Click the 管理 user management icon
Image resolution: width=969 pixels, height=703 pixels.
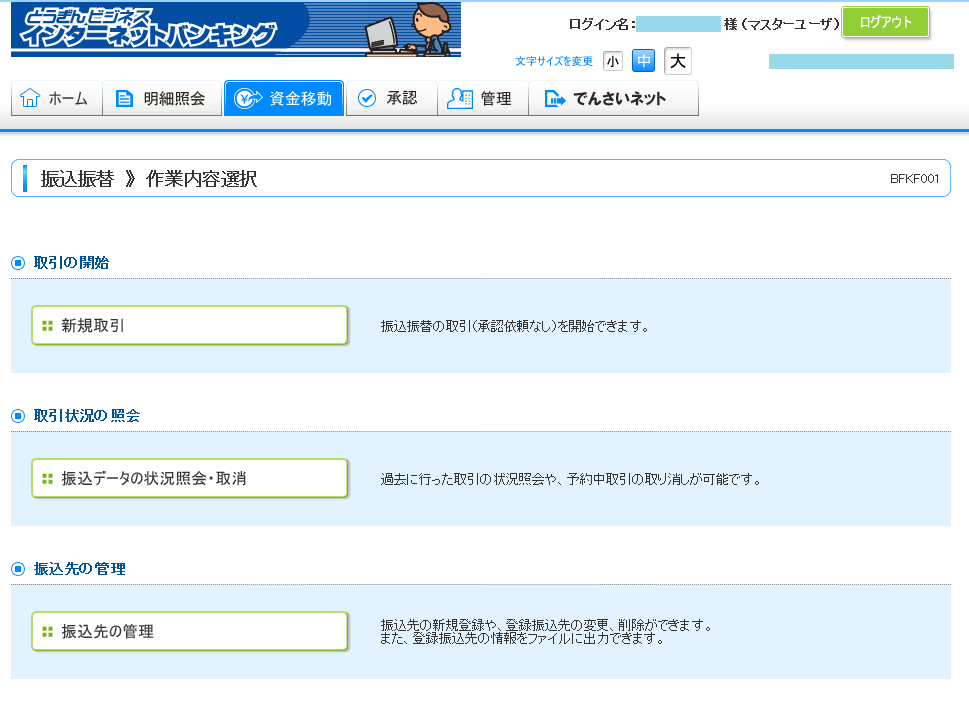tap(460, 99)
